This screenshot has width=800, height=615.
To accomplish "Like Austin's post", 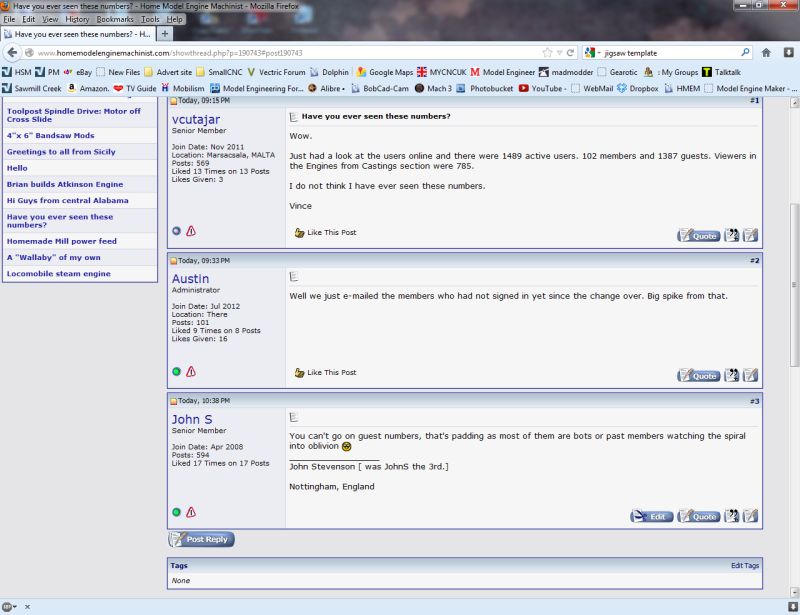I will (326, 373).
